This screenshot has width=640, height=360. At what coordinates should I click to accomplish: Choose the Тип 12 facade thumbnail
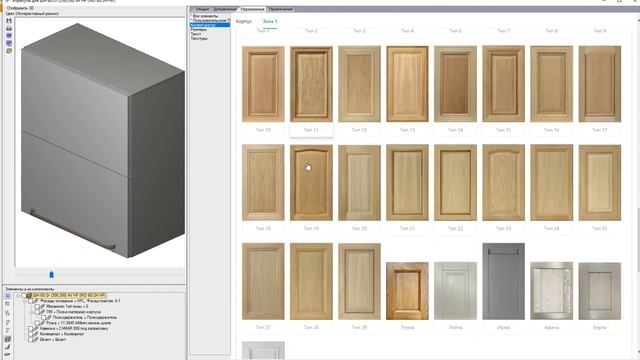(359, 84)
